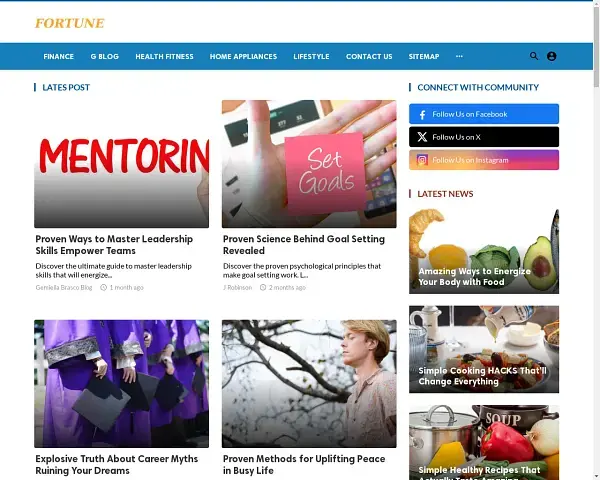Select Lifestyle in navigation bar
The width and height of the screenshot is (600, 480).
pos(311,56)
